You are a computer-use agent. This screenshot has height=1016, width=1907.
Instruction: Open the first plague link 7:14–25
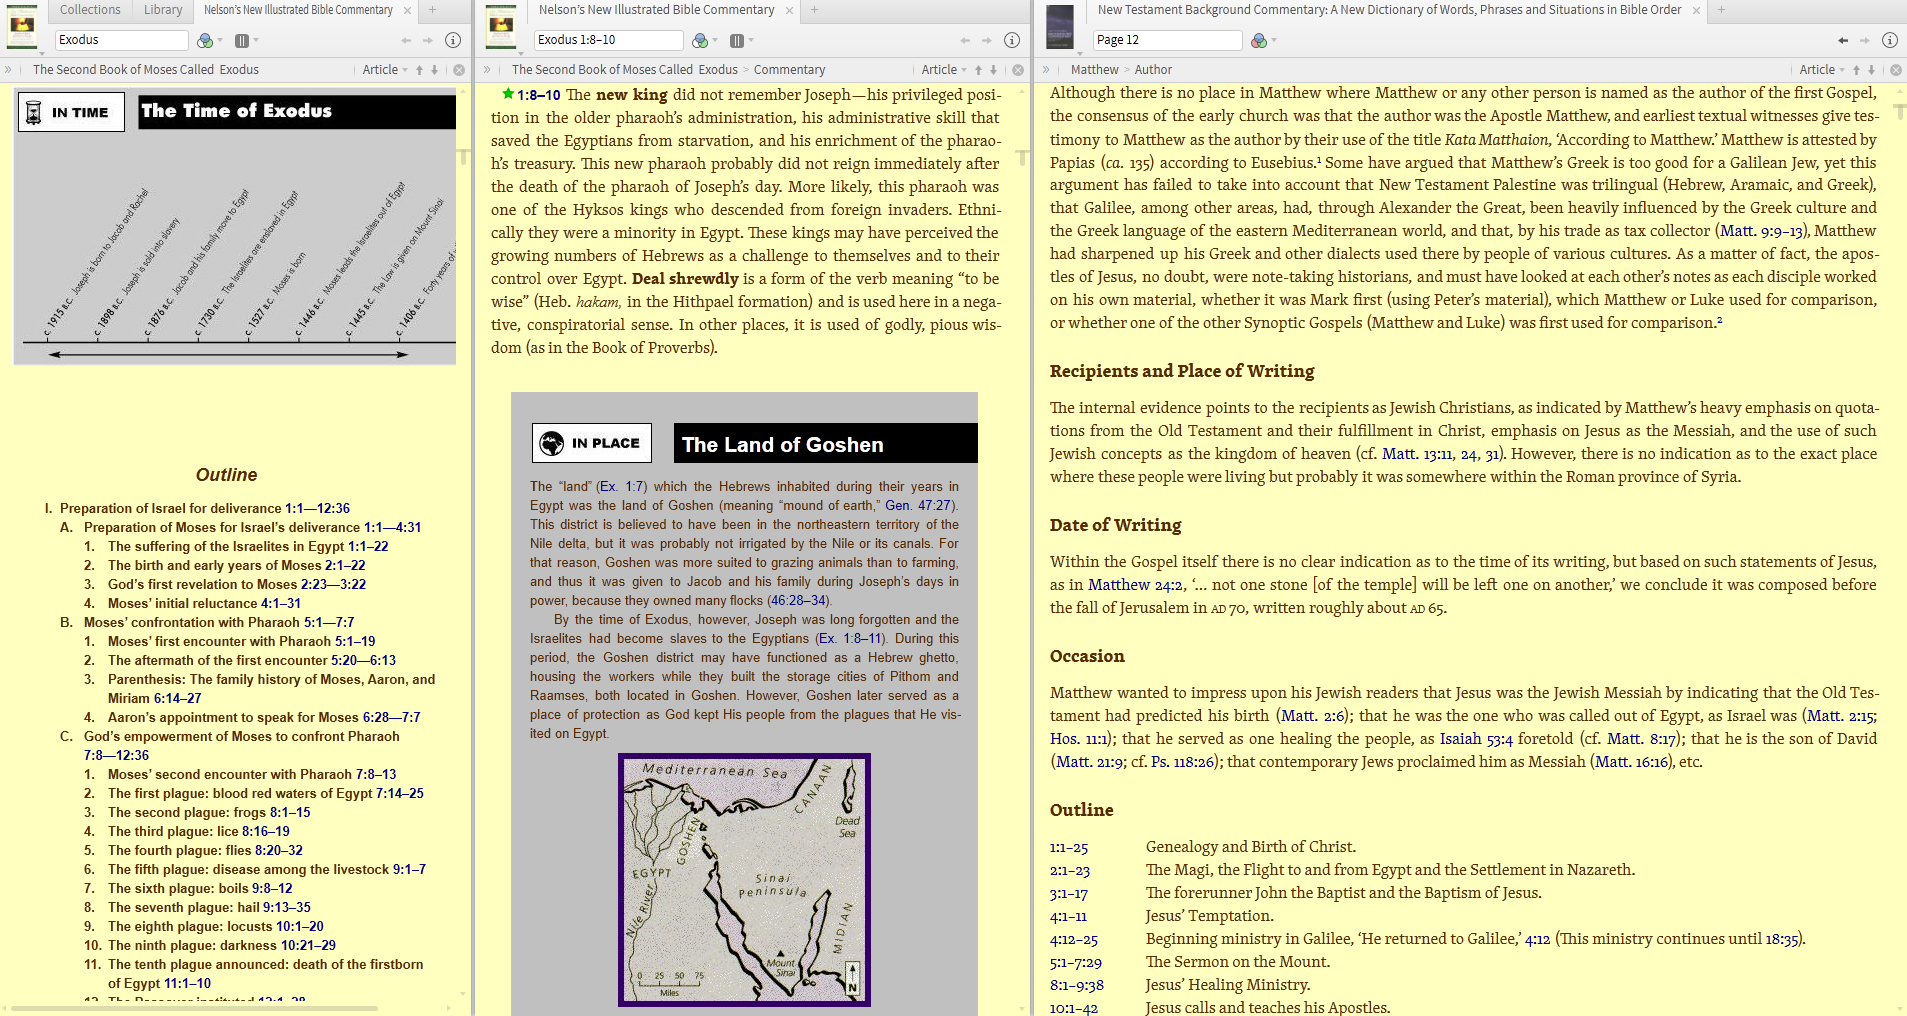pos(399,794)
